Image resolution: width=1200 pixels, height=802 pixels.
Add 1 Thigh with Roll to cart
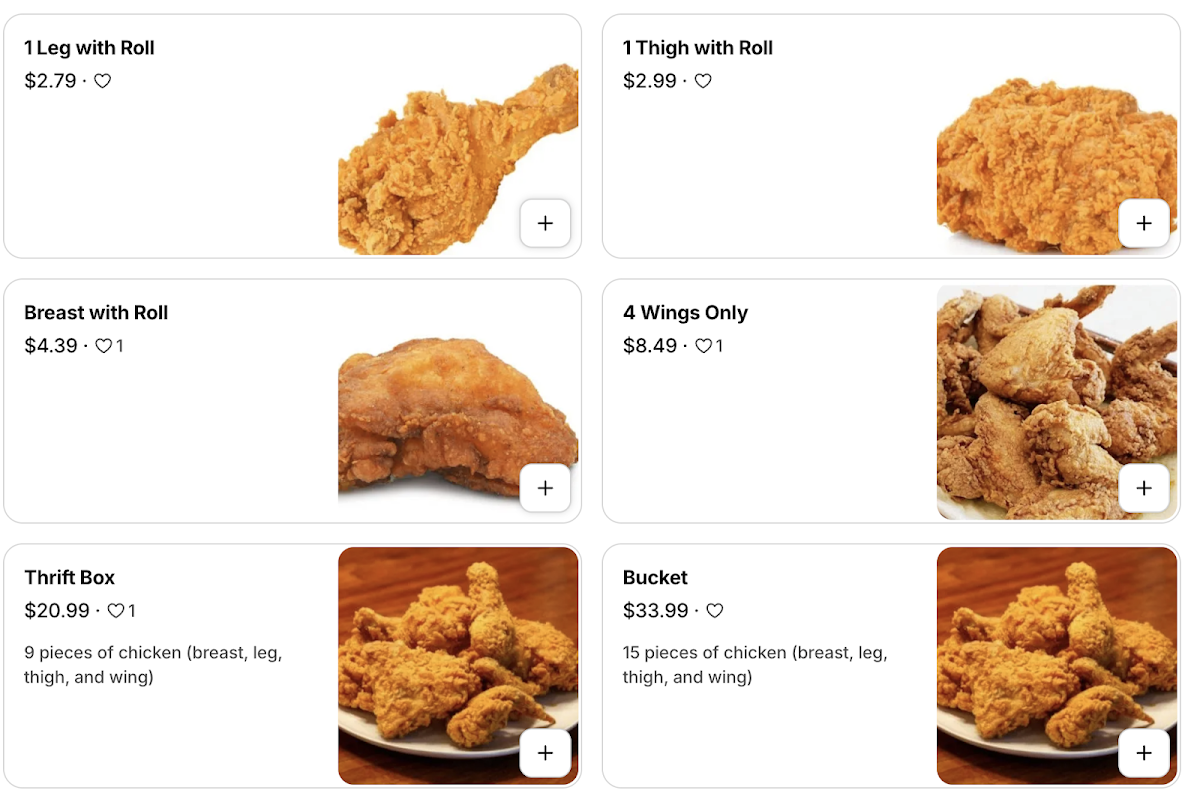(1144, 223)
